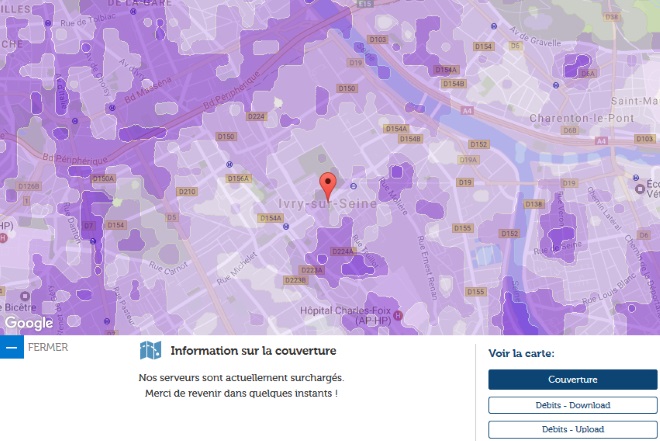Click the metro icon on Rue de Tolbiac

coord(48,23)
